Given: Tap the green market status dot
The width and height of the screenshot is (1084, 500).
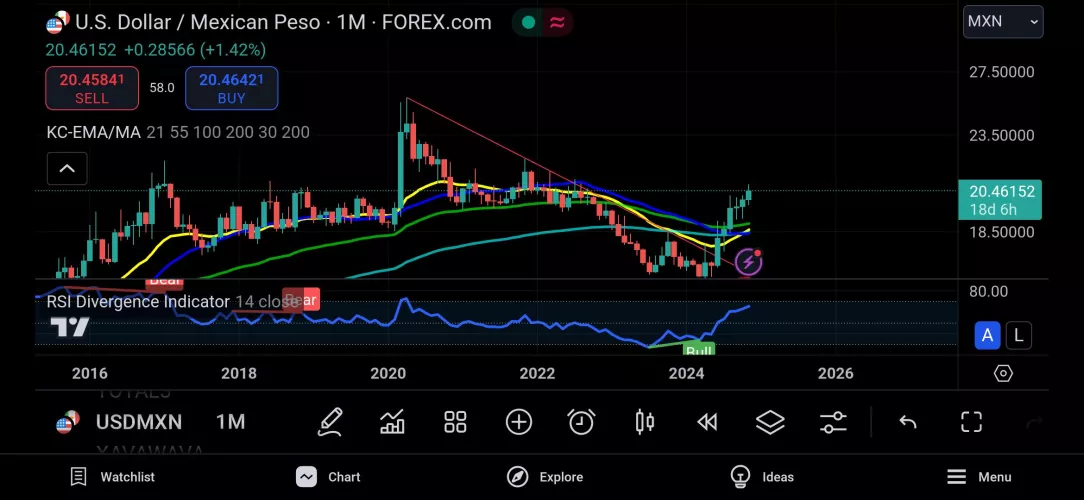Looking at the screenshot, I should coord(528,22).
